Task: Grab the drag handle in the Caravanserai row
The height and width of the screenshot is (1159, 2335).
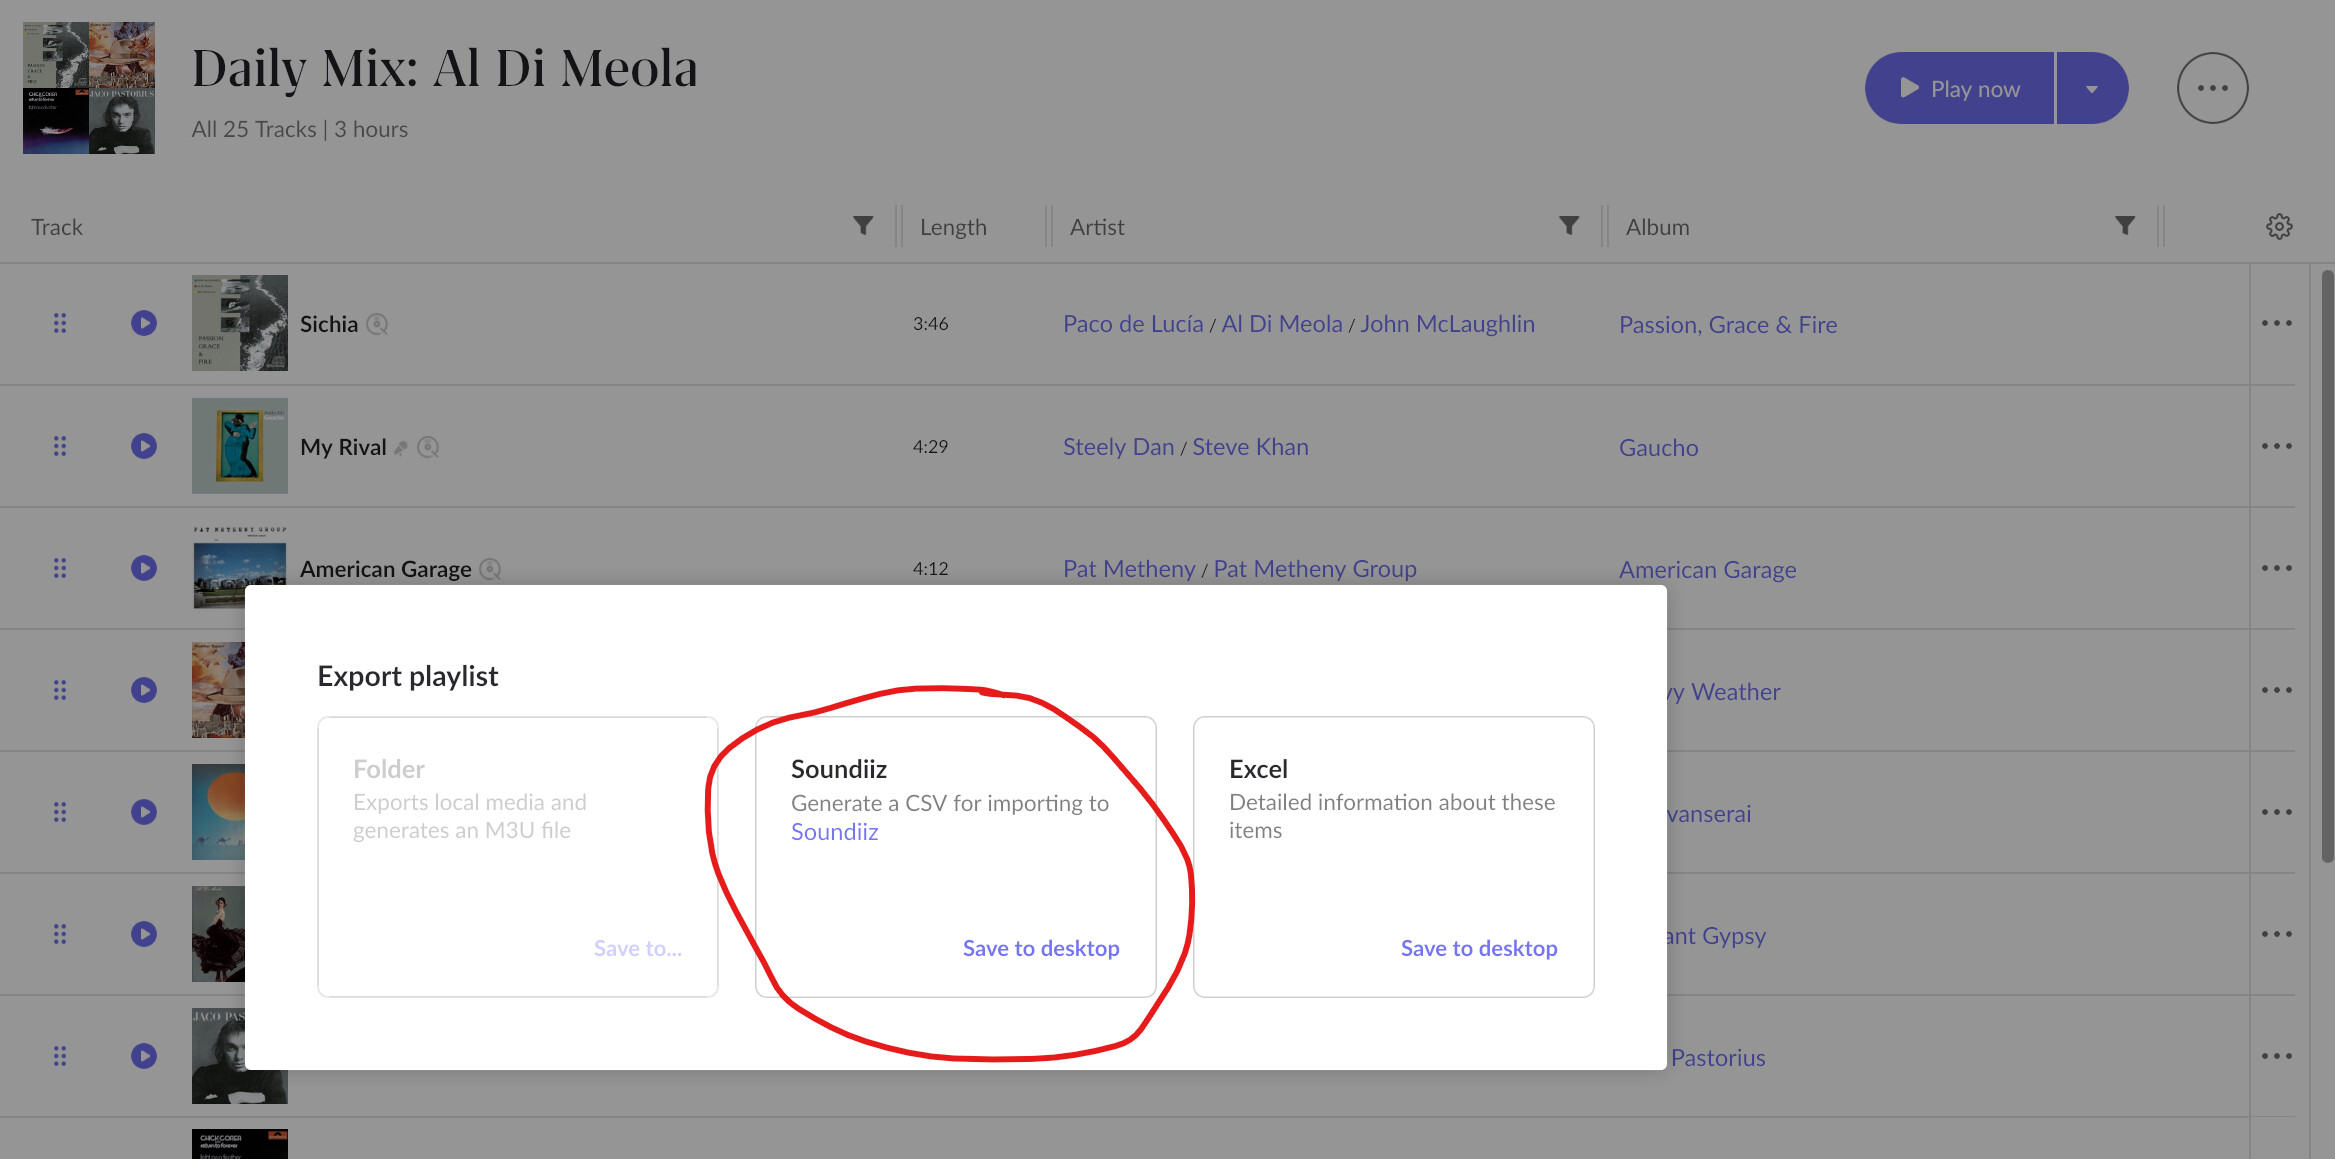Action: click(60, 812)
